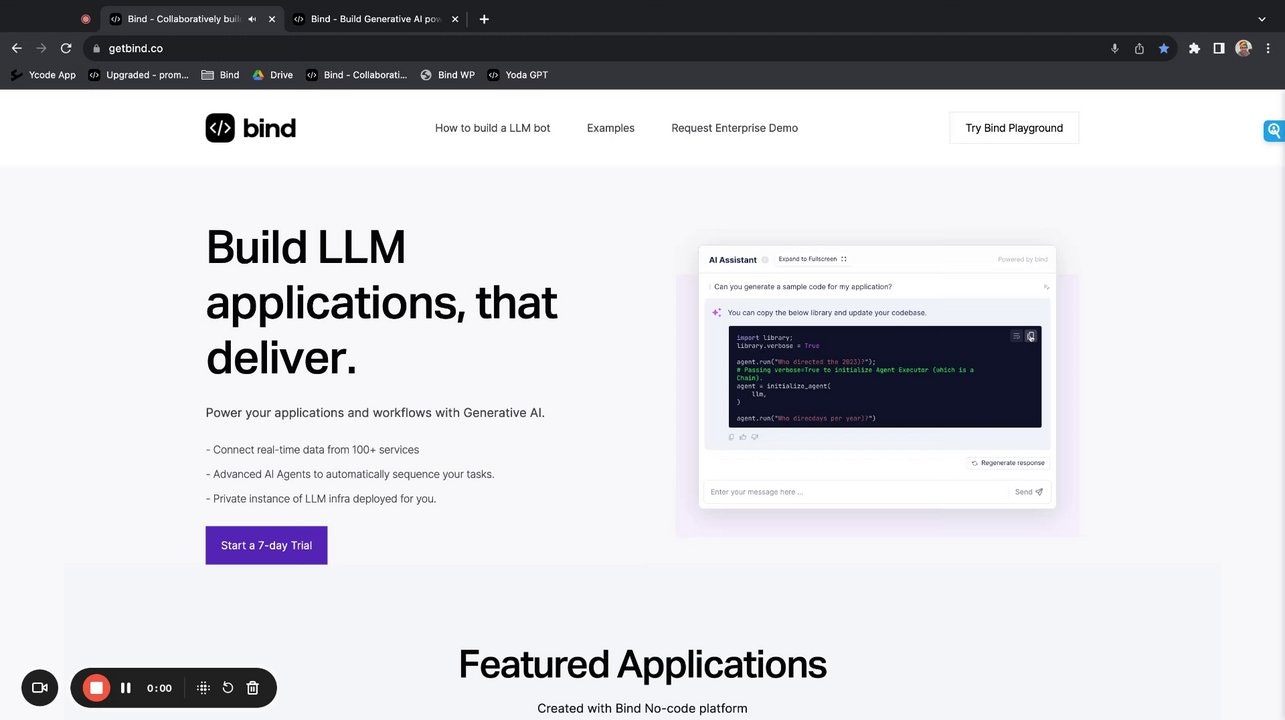Click the red recording indicator tab
This screenshot has width=1285, height=720.
85,19
